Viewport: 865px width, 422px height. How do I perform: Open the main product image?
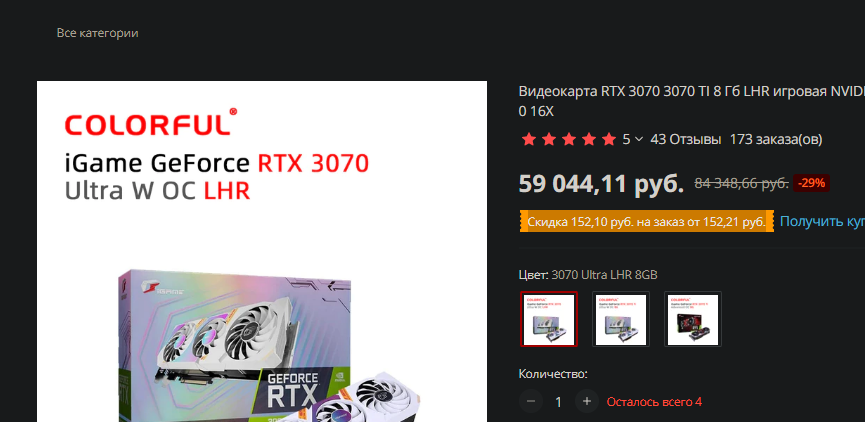[x=262, y=252]
